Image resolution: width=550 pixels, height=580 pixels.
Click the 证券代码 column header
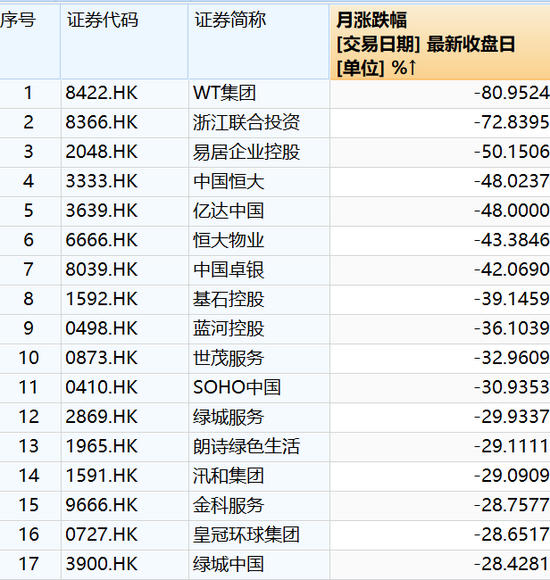[125, 42]
